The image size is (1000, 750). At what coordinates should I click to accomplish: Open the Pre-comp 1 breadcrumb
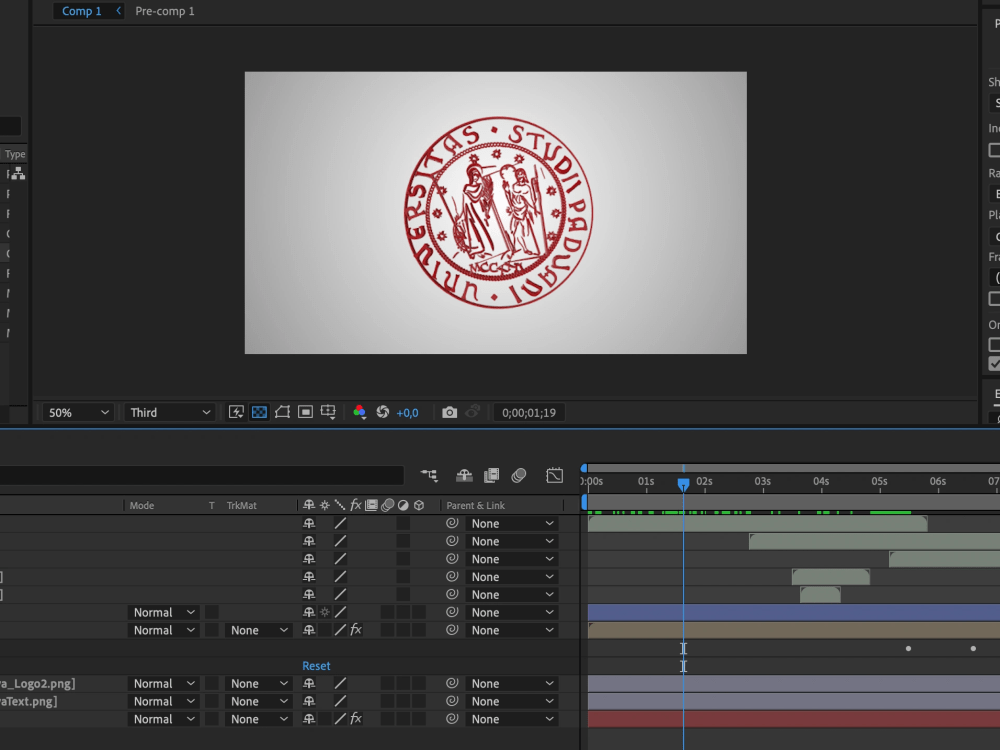165,11
